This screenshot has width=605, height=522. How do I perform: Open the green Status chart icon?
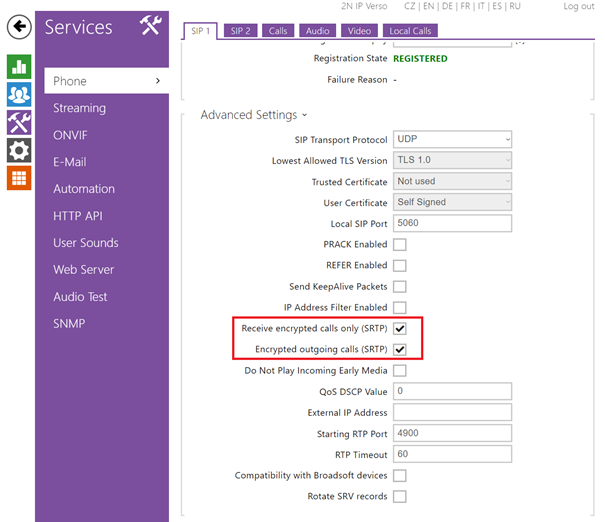click(x=18, y=67)
